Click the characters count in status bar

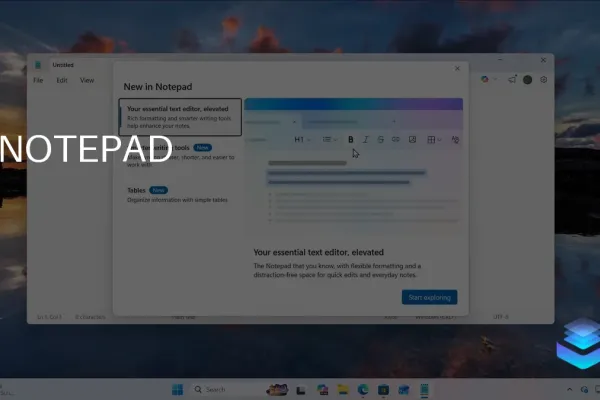pos(90,317)
